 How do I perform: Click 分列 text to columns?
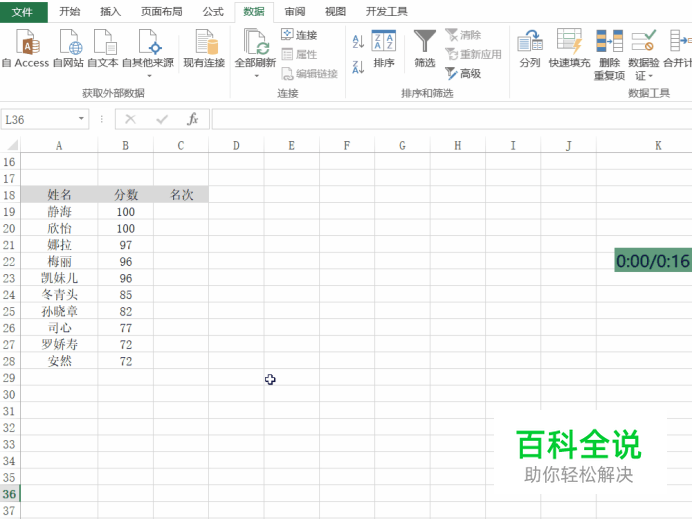pos(530,49)
